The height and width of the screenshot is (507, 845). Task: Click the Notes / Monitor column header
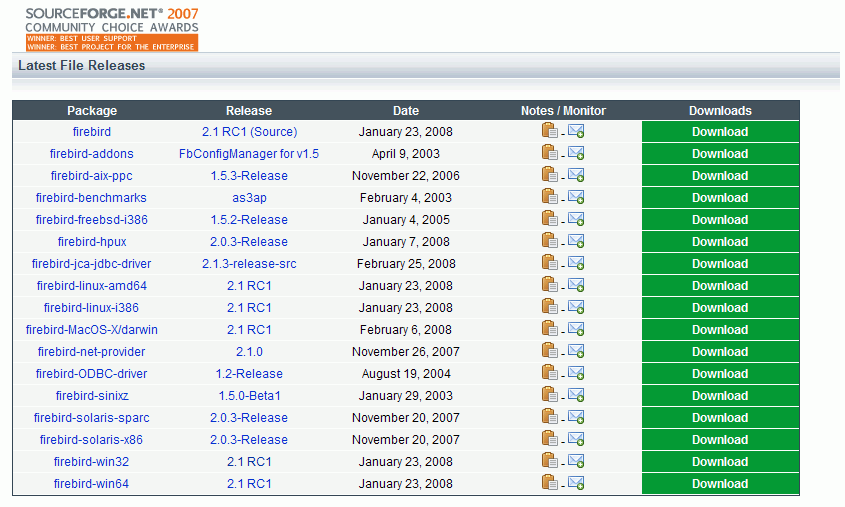click(x=563, y=110)
